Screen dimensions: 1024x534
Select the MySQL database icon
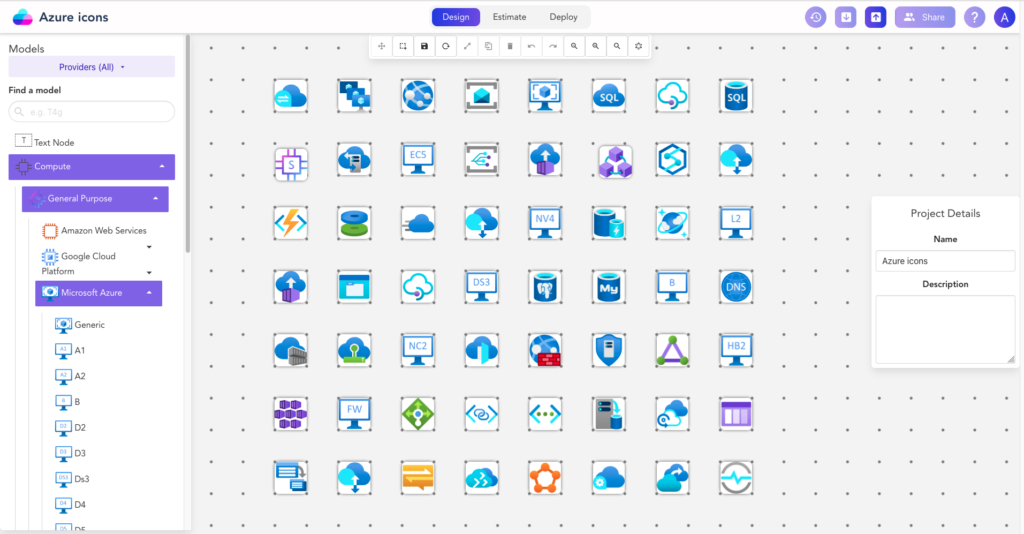[x=609, y=287]
